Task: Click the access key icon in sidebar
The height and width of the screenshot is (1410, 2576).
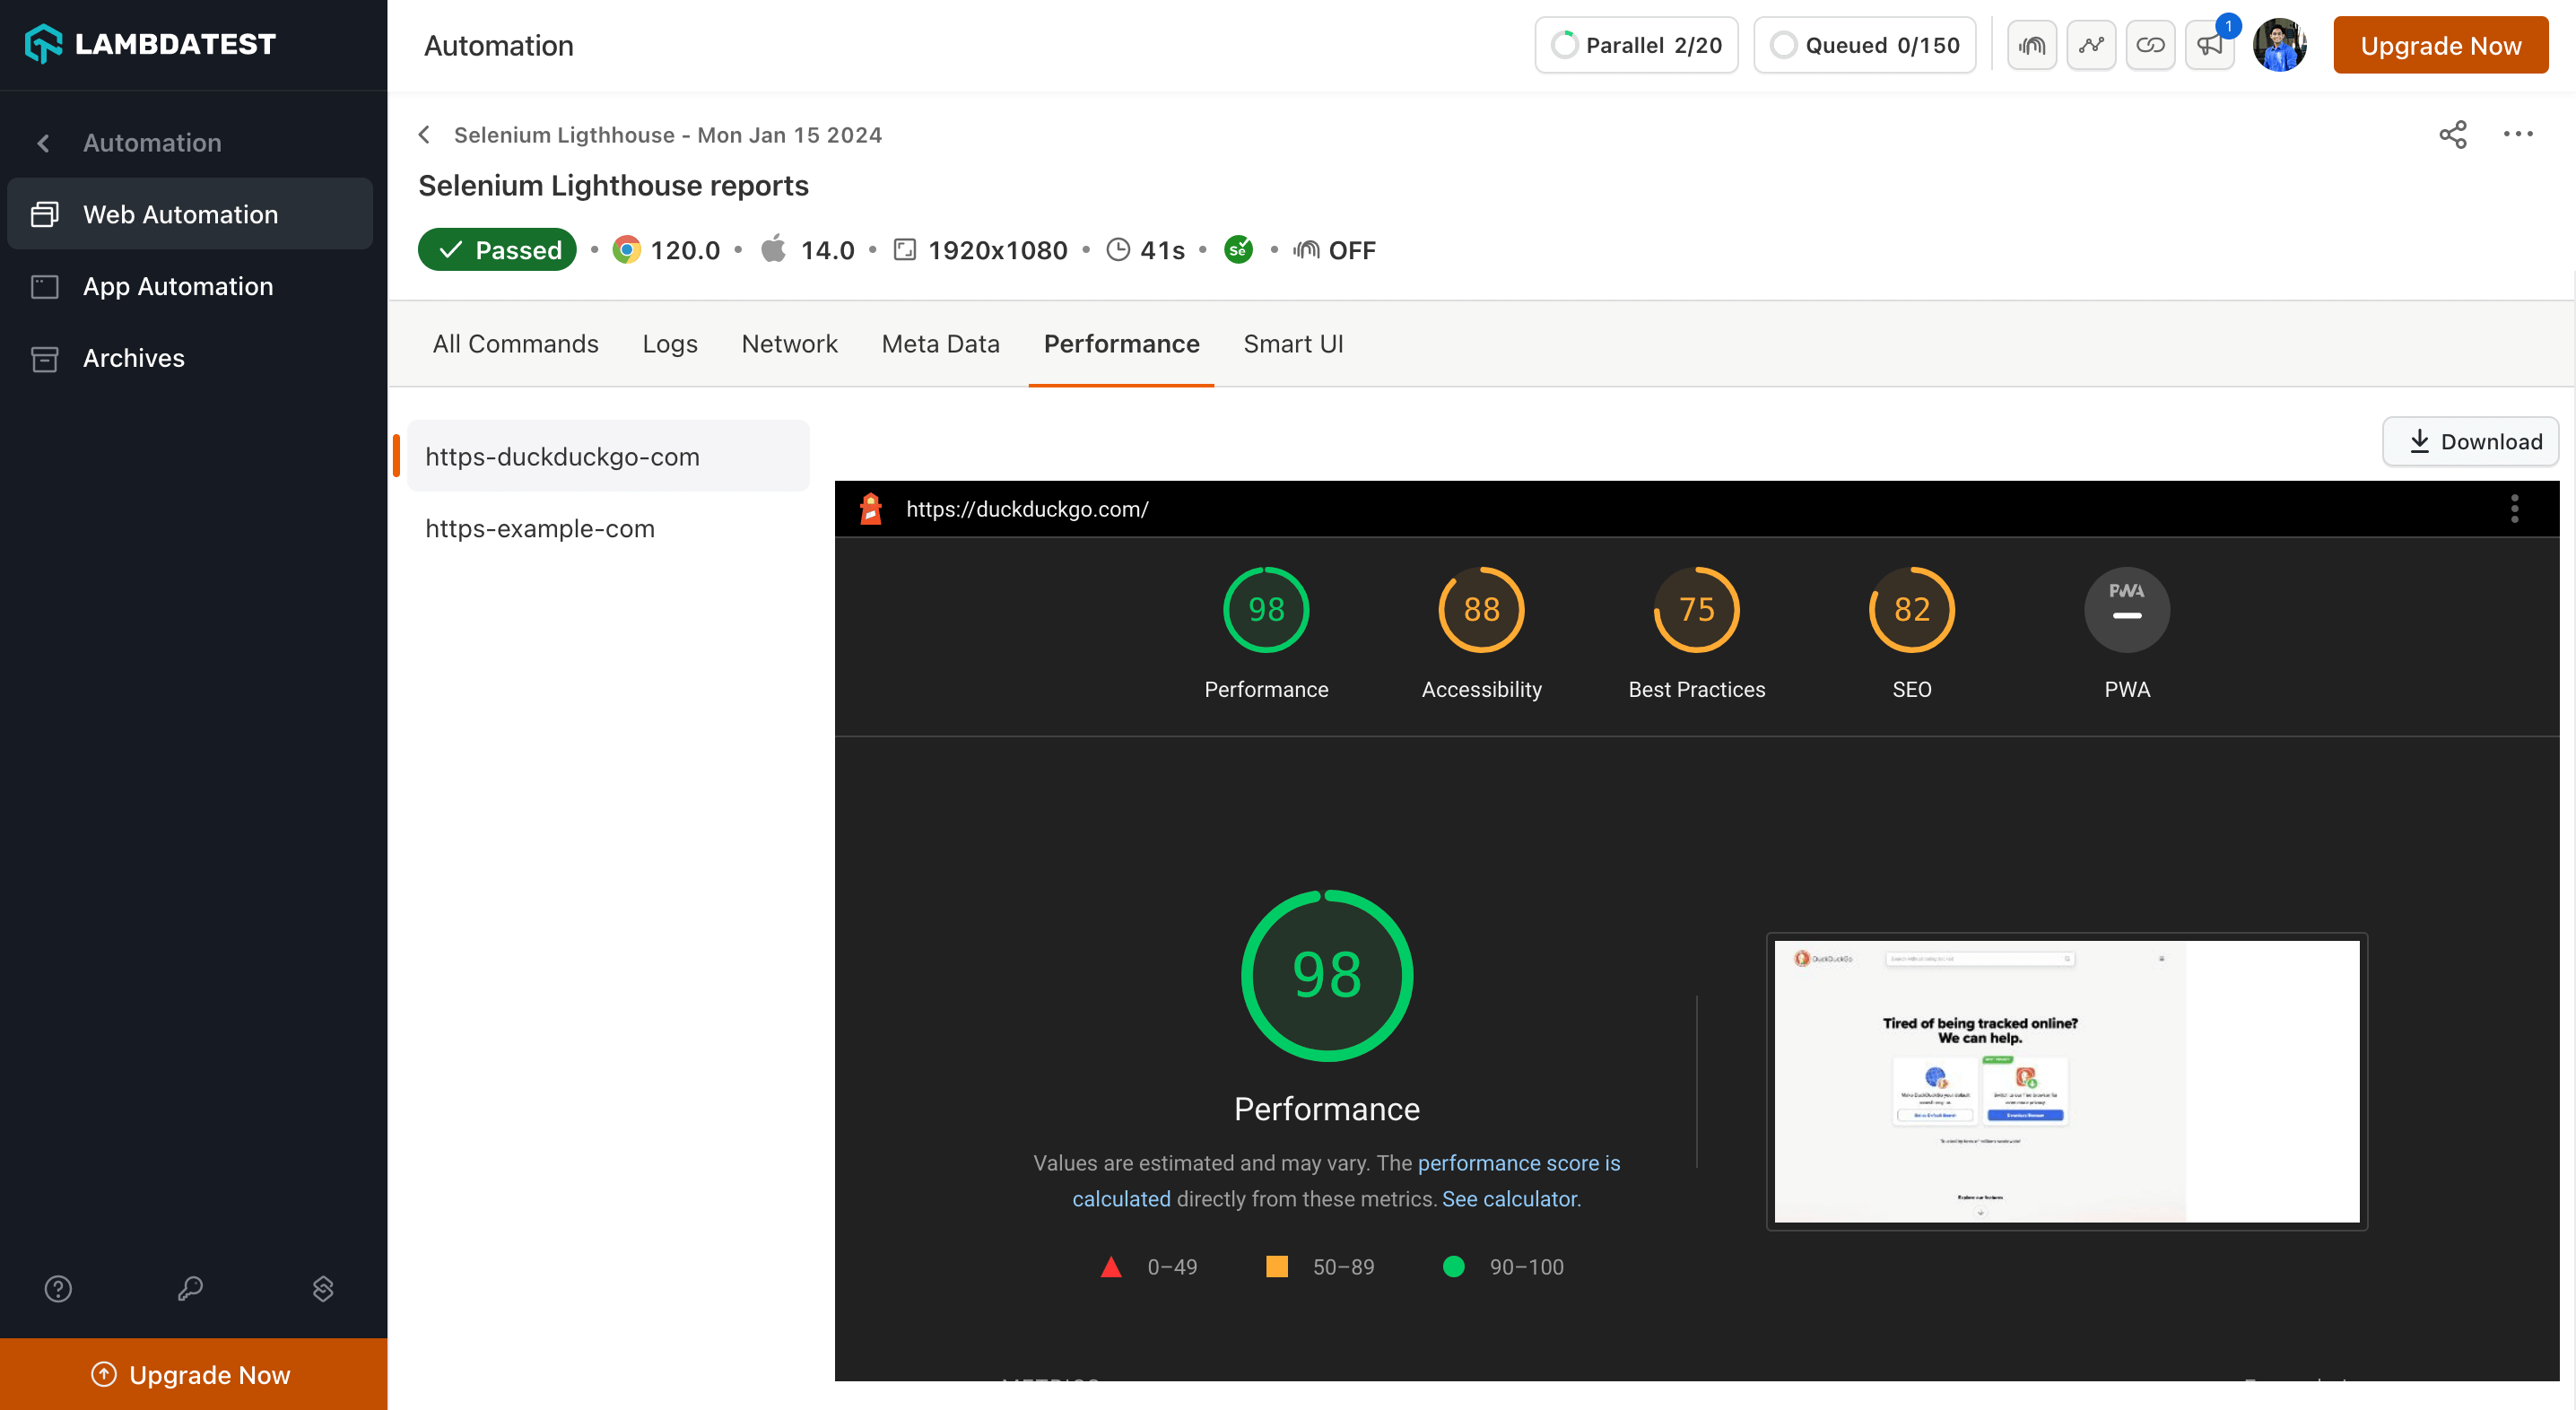Action: pos(190,1288)
